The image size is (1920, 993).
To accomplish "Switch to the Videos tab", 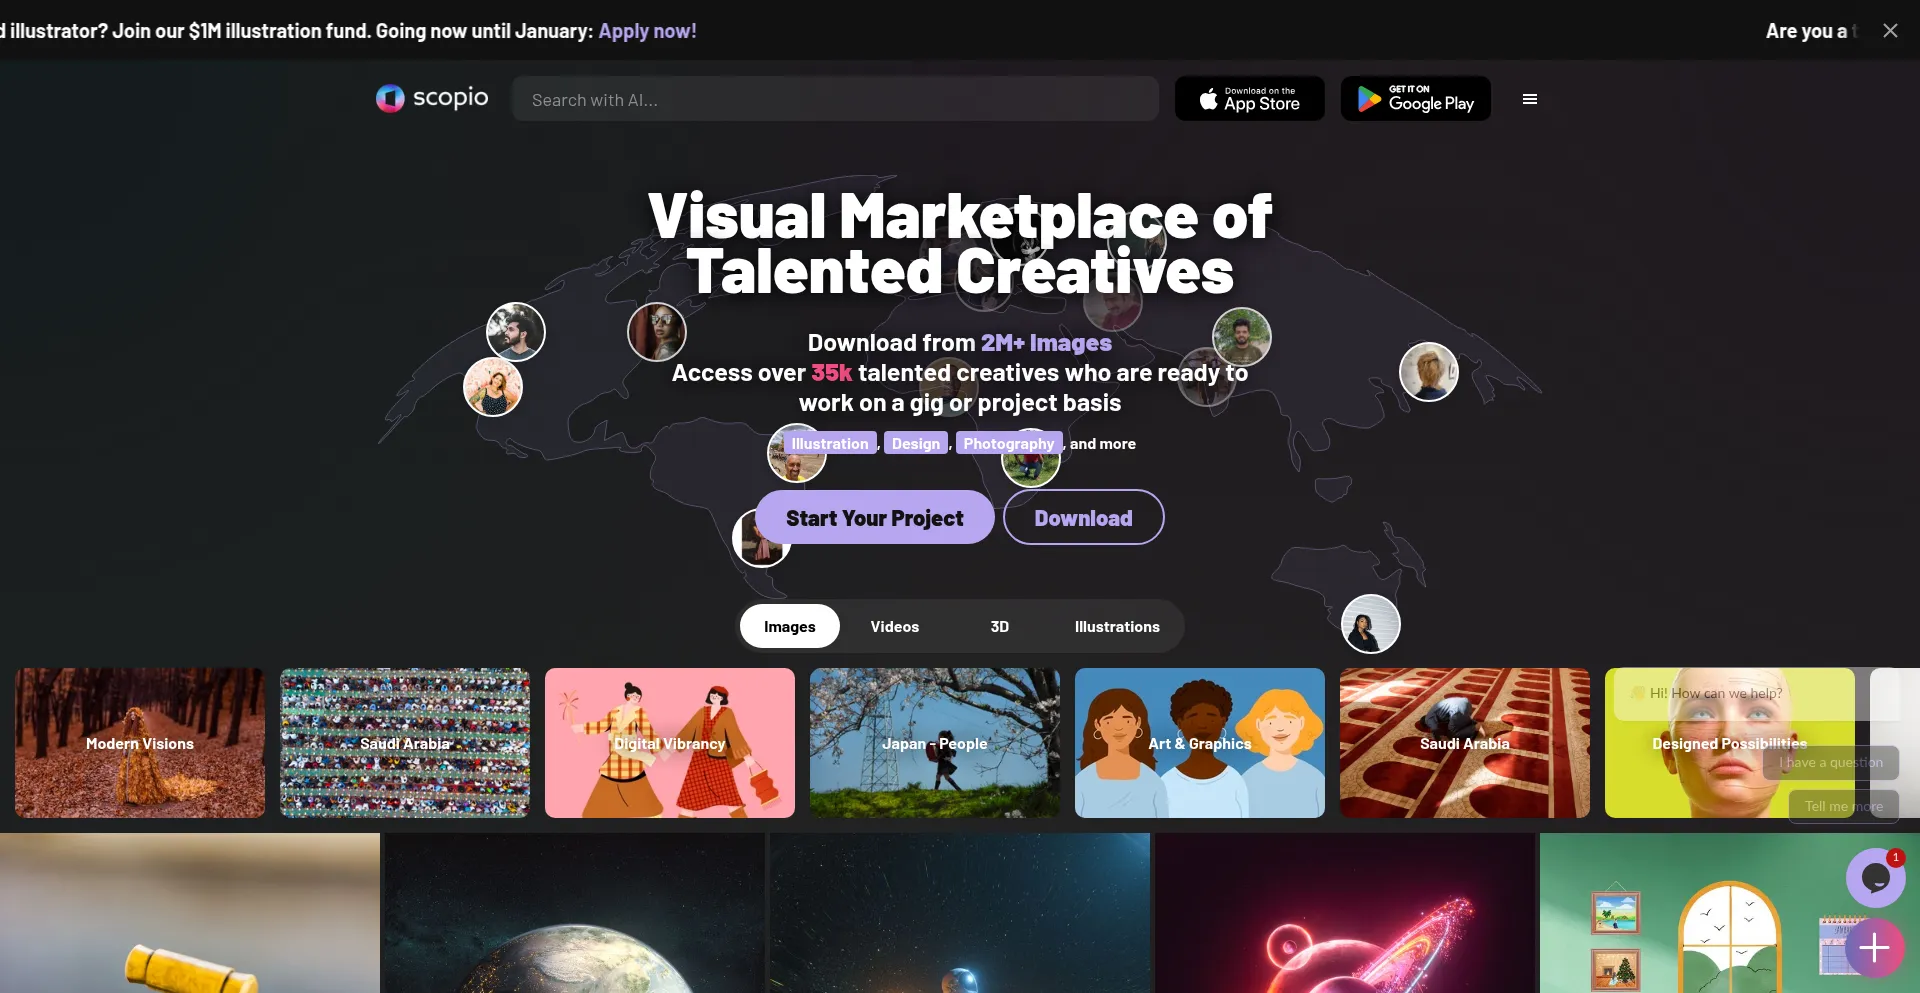I will (894, 626).
